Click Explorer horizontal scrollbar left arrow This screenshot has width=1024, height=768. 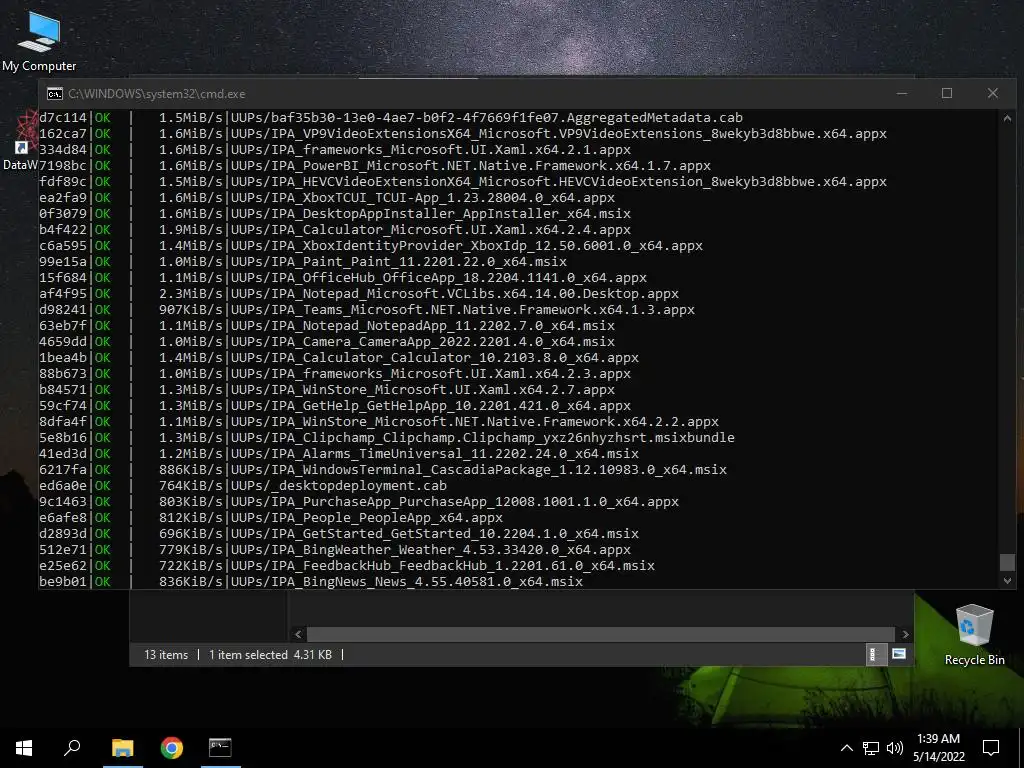[x=298, y=634]
